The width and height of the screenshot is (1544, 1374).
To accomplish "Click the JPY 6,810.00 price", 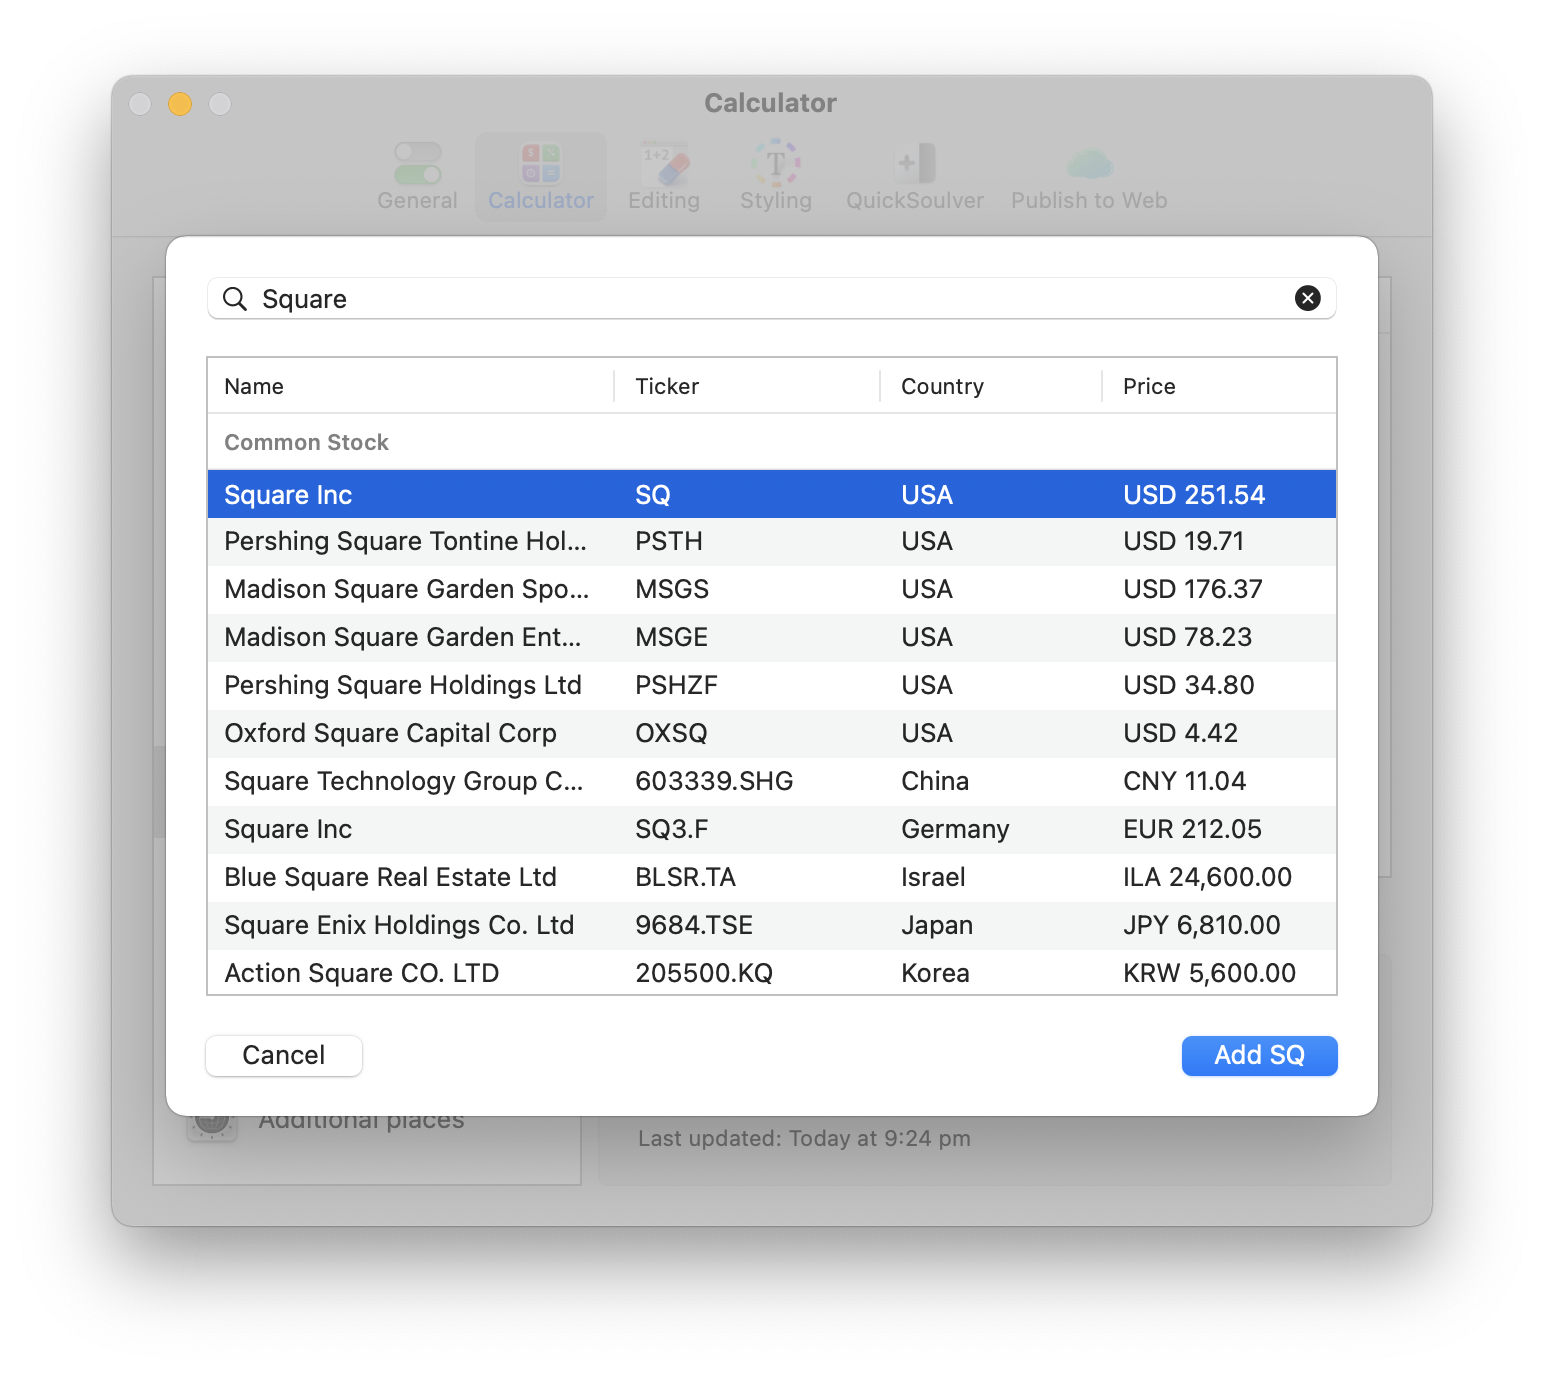I will pyautogui.click(x=1201, y=925).
